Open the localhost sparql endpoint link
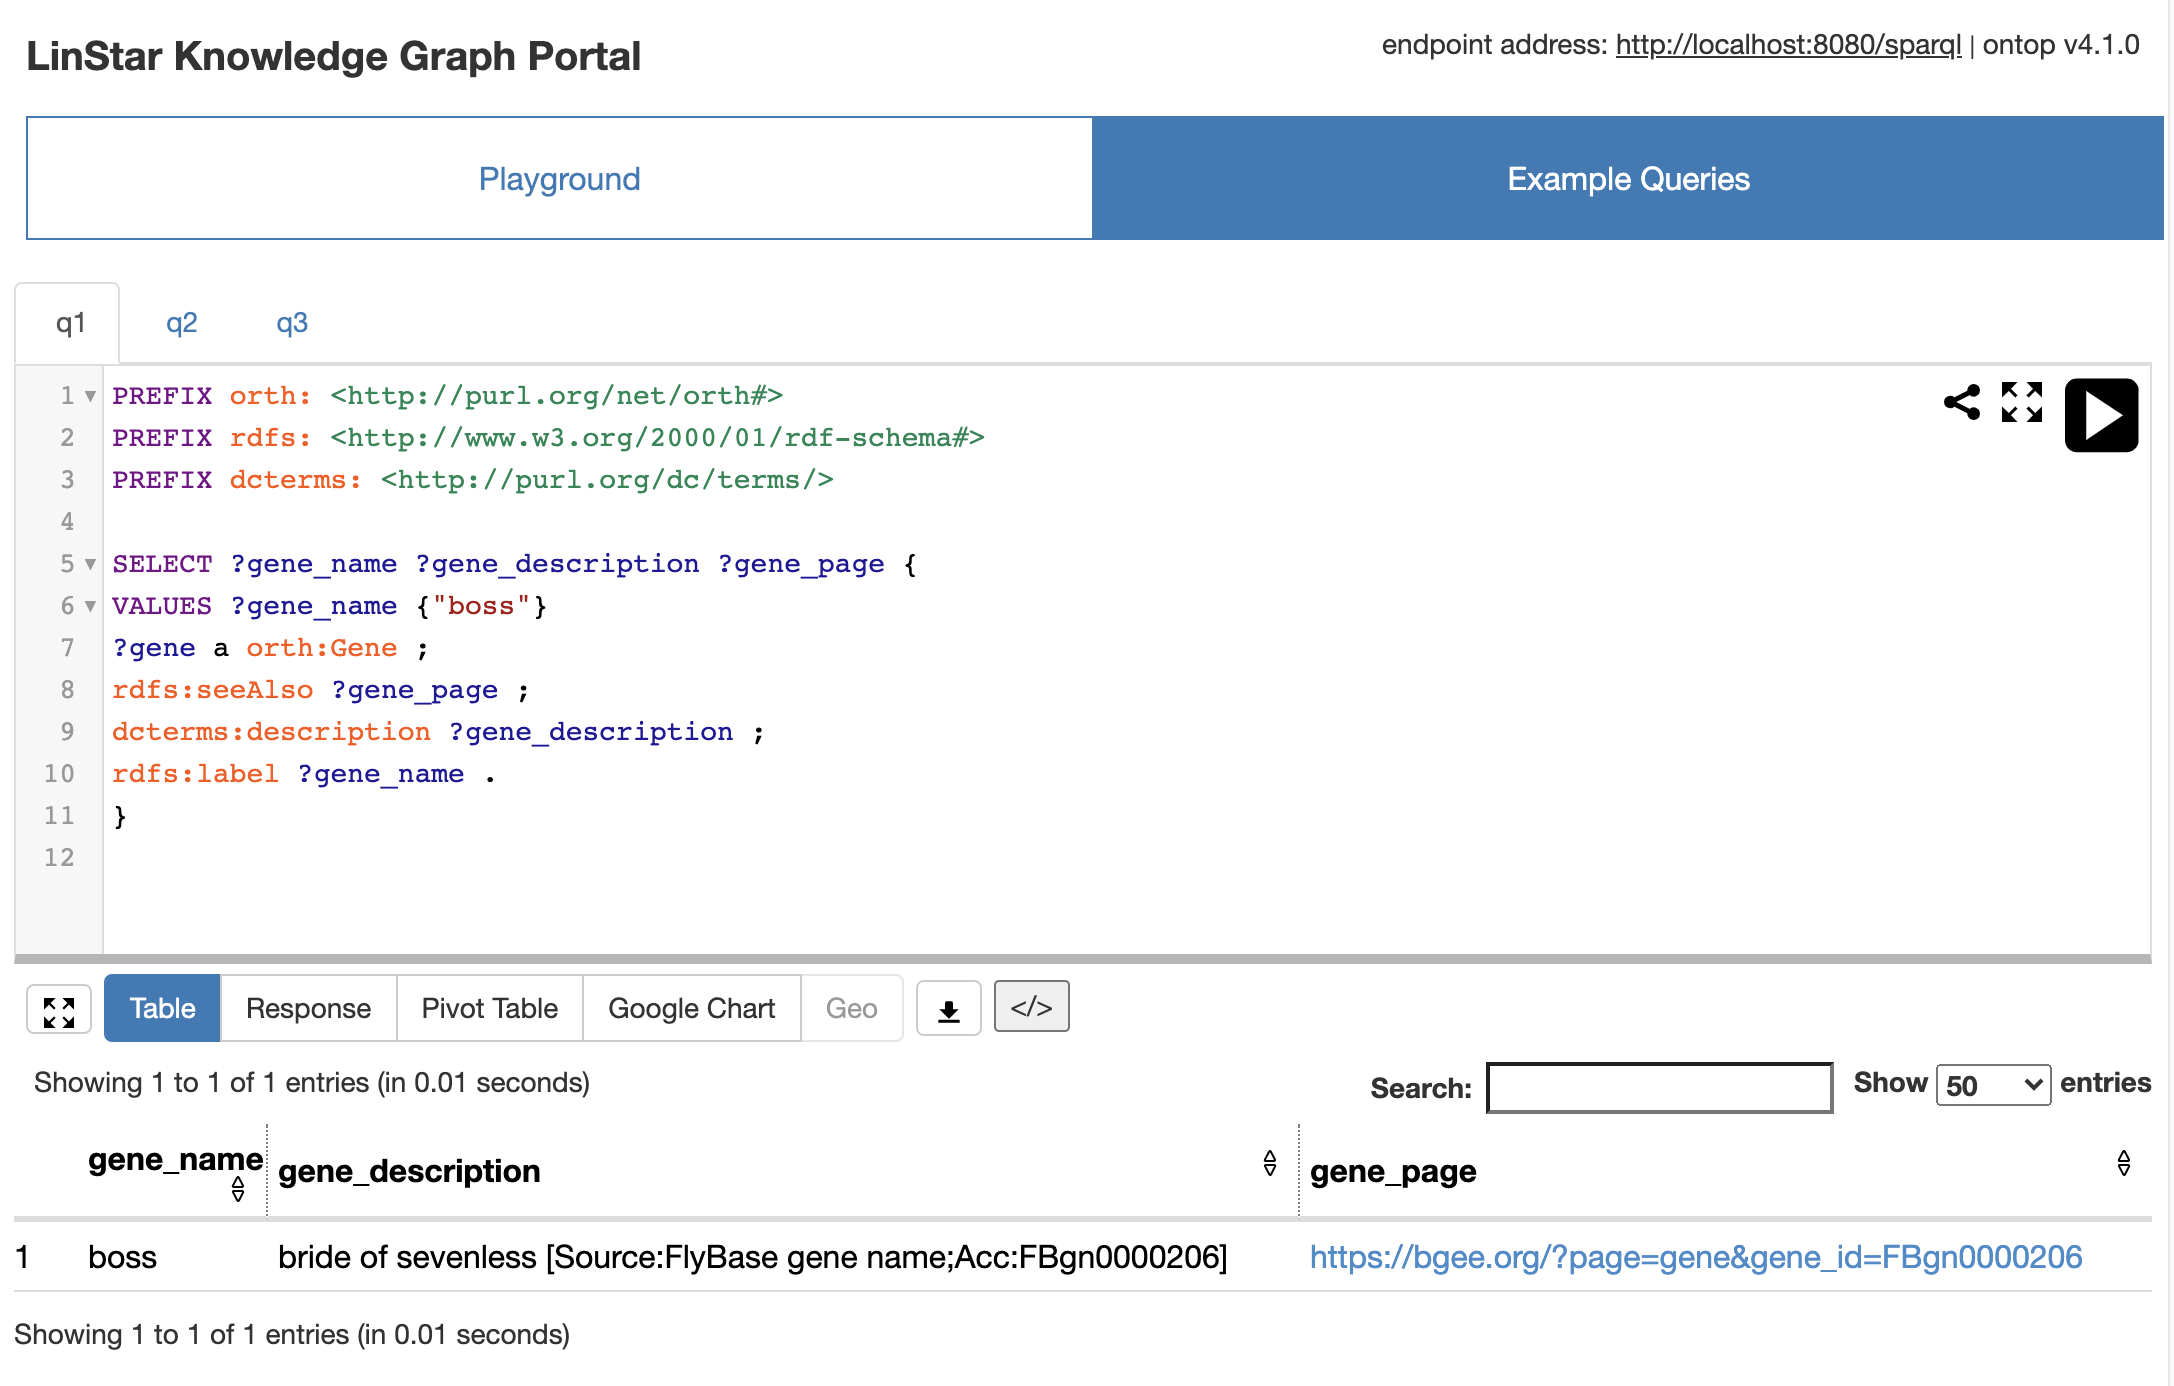This screenshot has height=1386, width=2174. pos(1787,45)
